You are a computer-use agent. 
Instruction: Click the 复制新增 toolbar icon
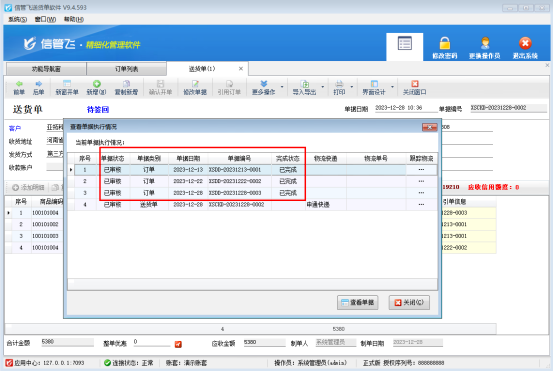tap(126, 84)
